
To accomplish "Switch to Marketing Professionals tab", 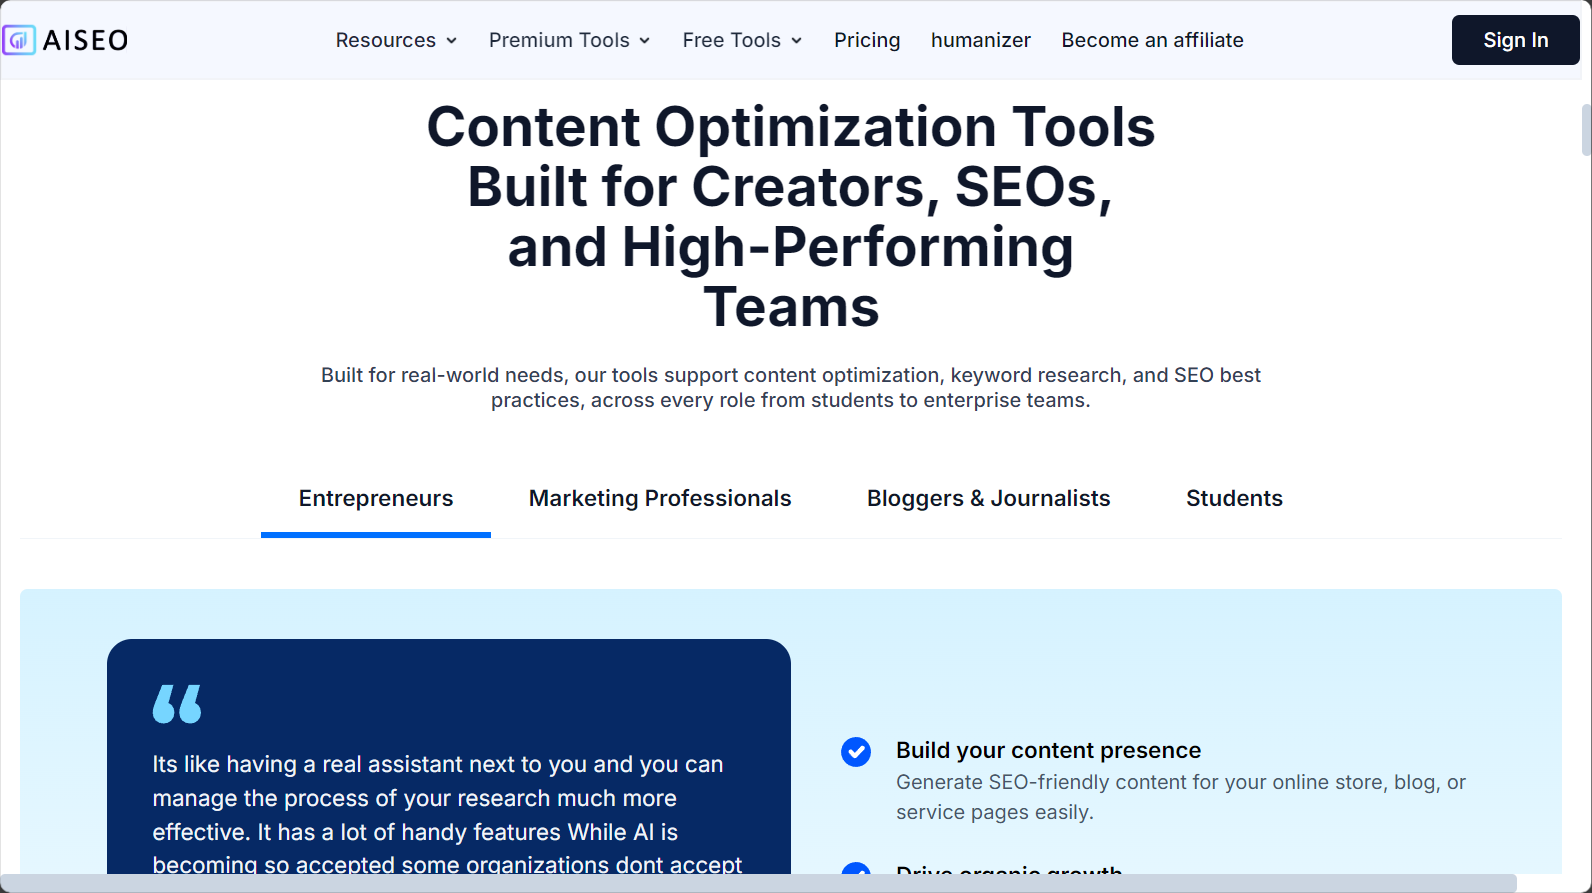I will pos(660,498).
